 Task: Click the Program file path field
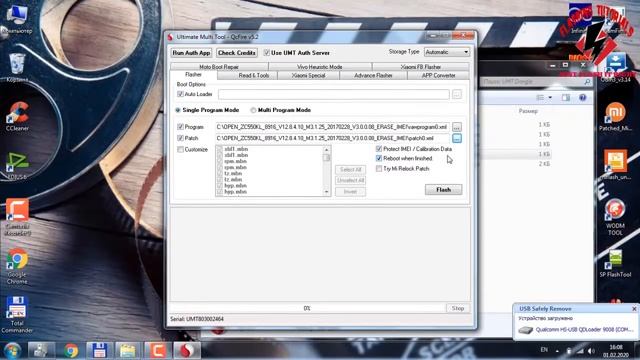point(332,127)
